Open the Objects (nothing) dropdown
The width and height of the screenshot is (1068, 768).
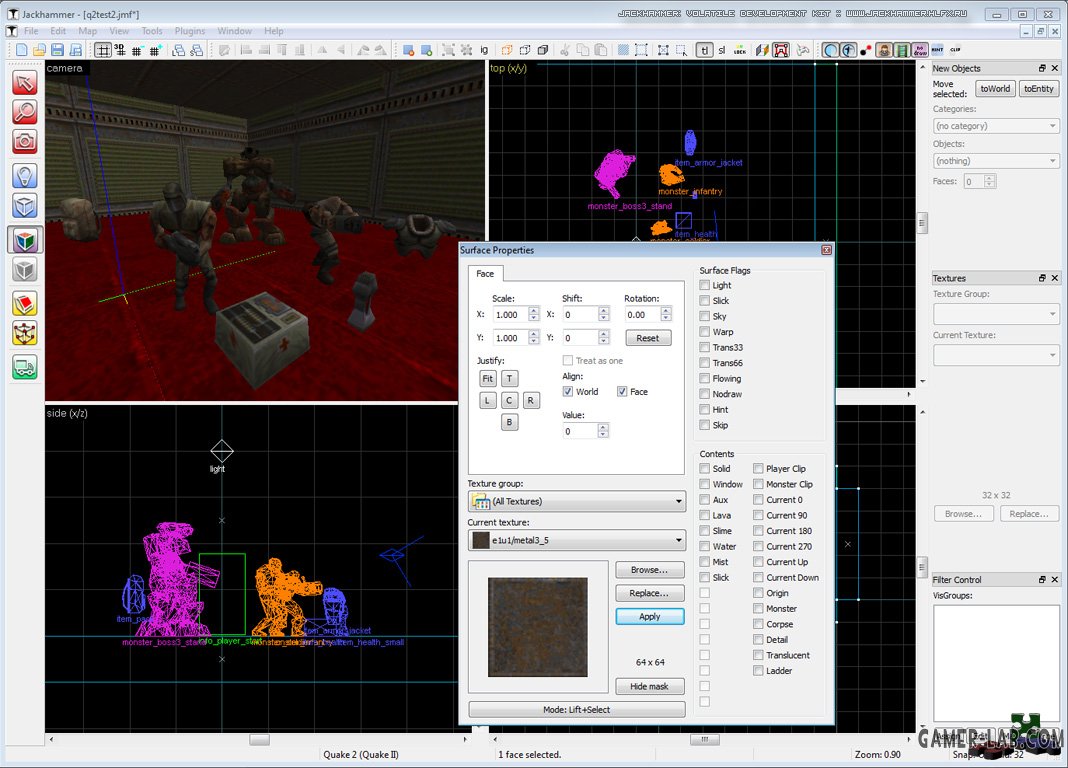tap(996, 161)
